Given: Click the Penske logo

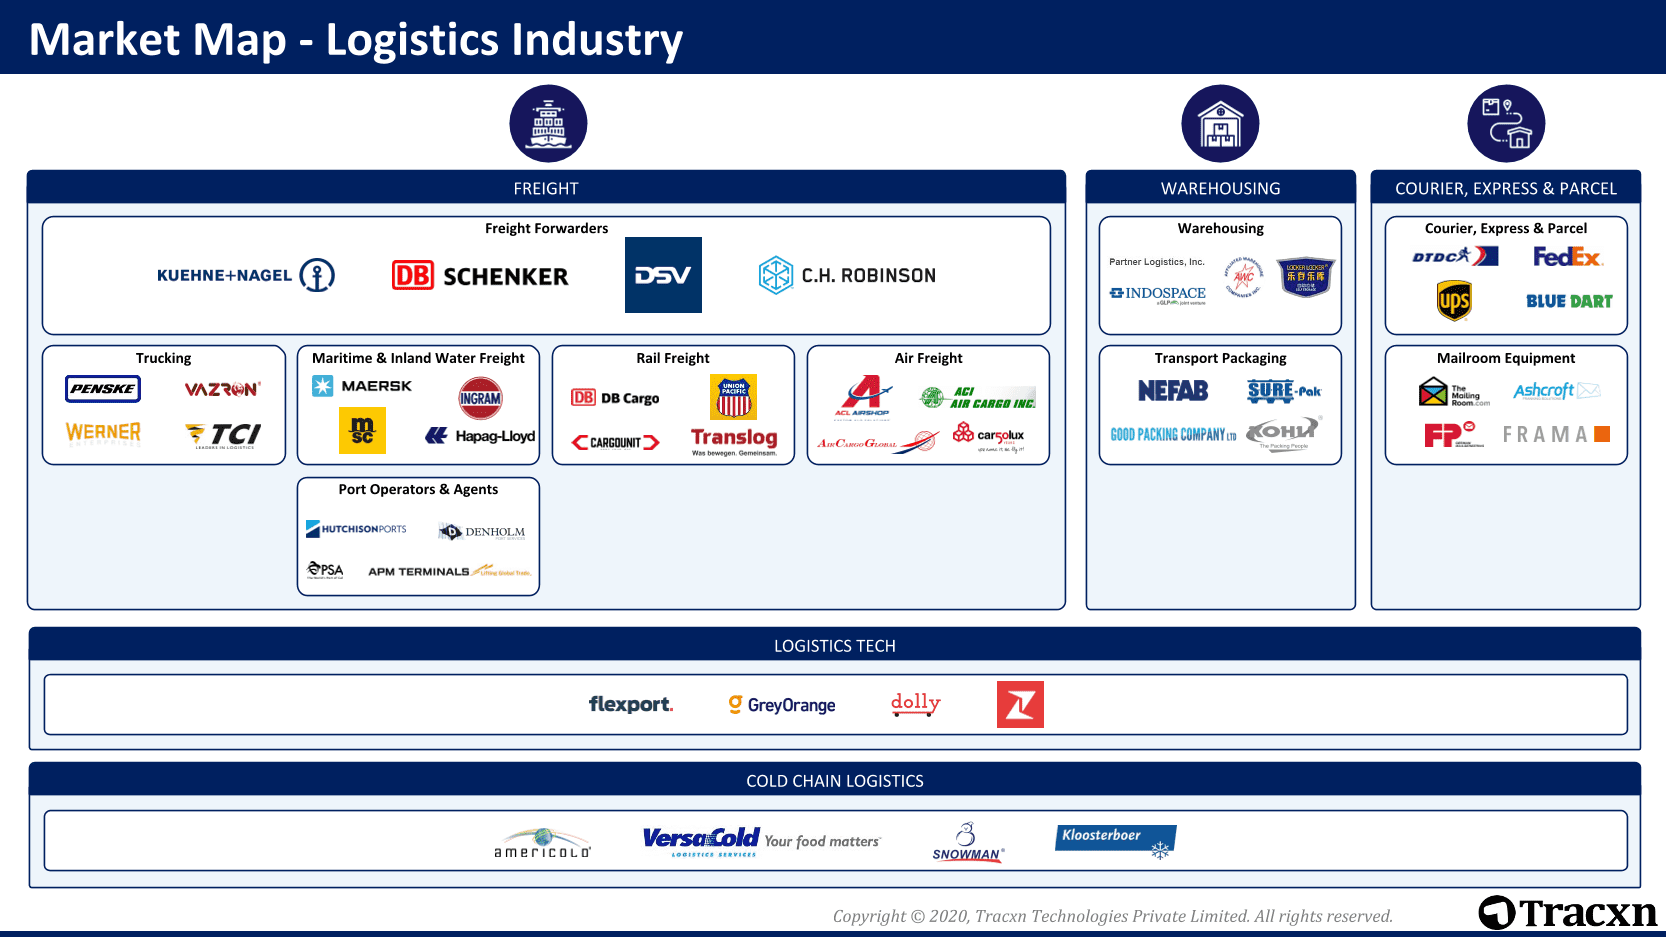Looking at the screenshot, I should tap(103, 389).
